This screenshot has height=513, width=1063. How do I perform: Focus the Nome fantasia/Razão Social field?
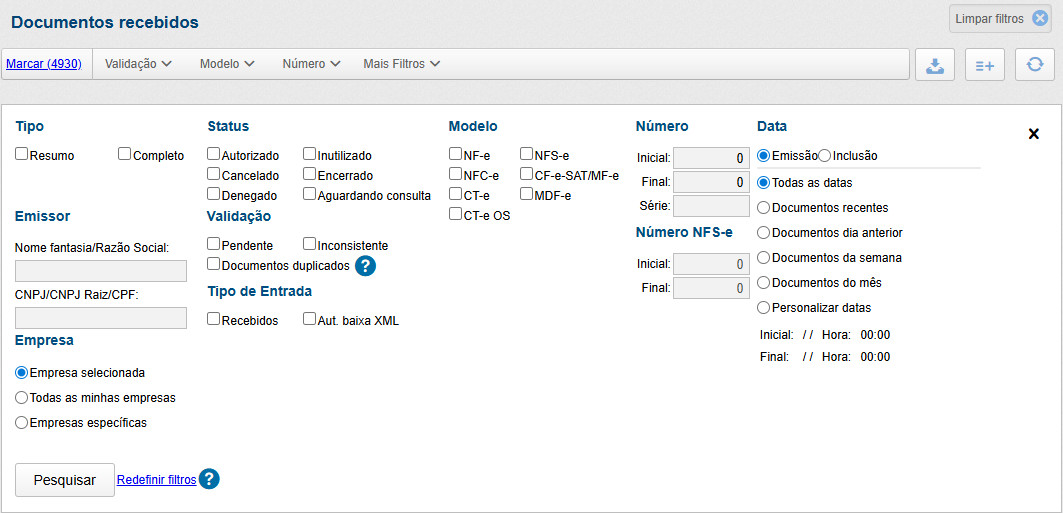click(x=101, y=271)
